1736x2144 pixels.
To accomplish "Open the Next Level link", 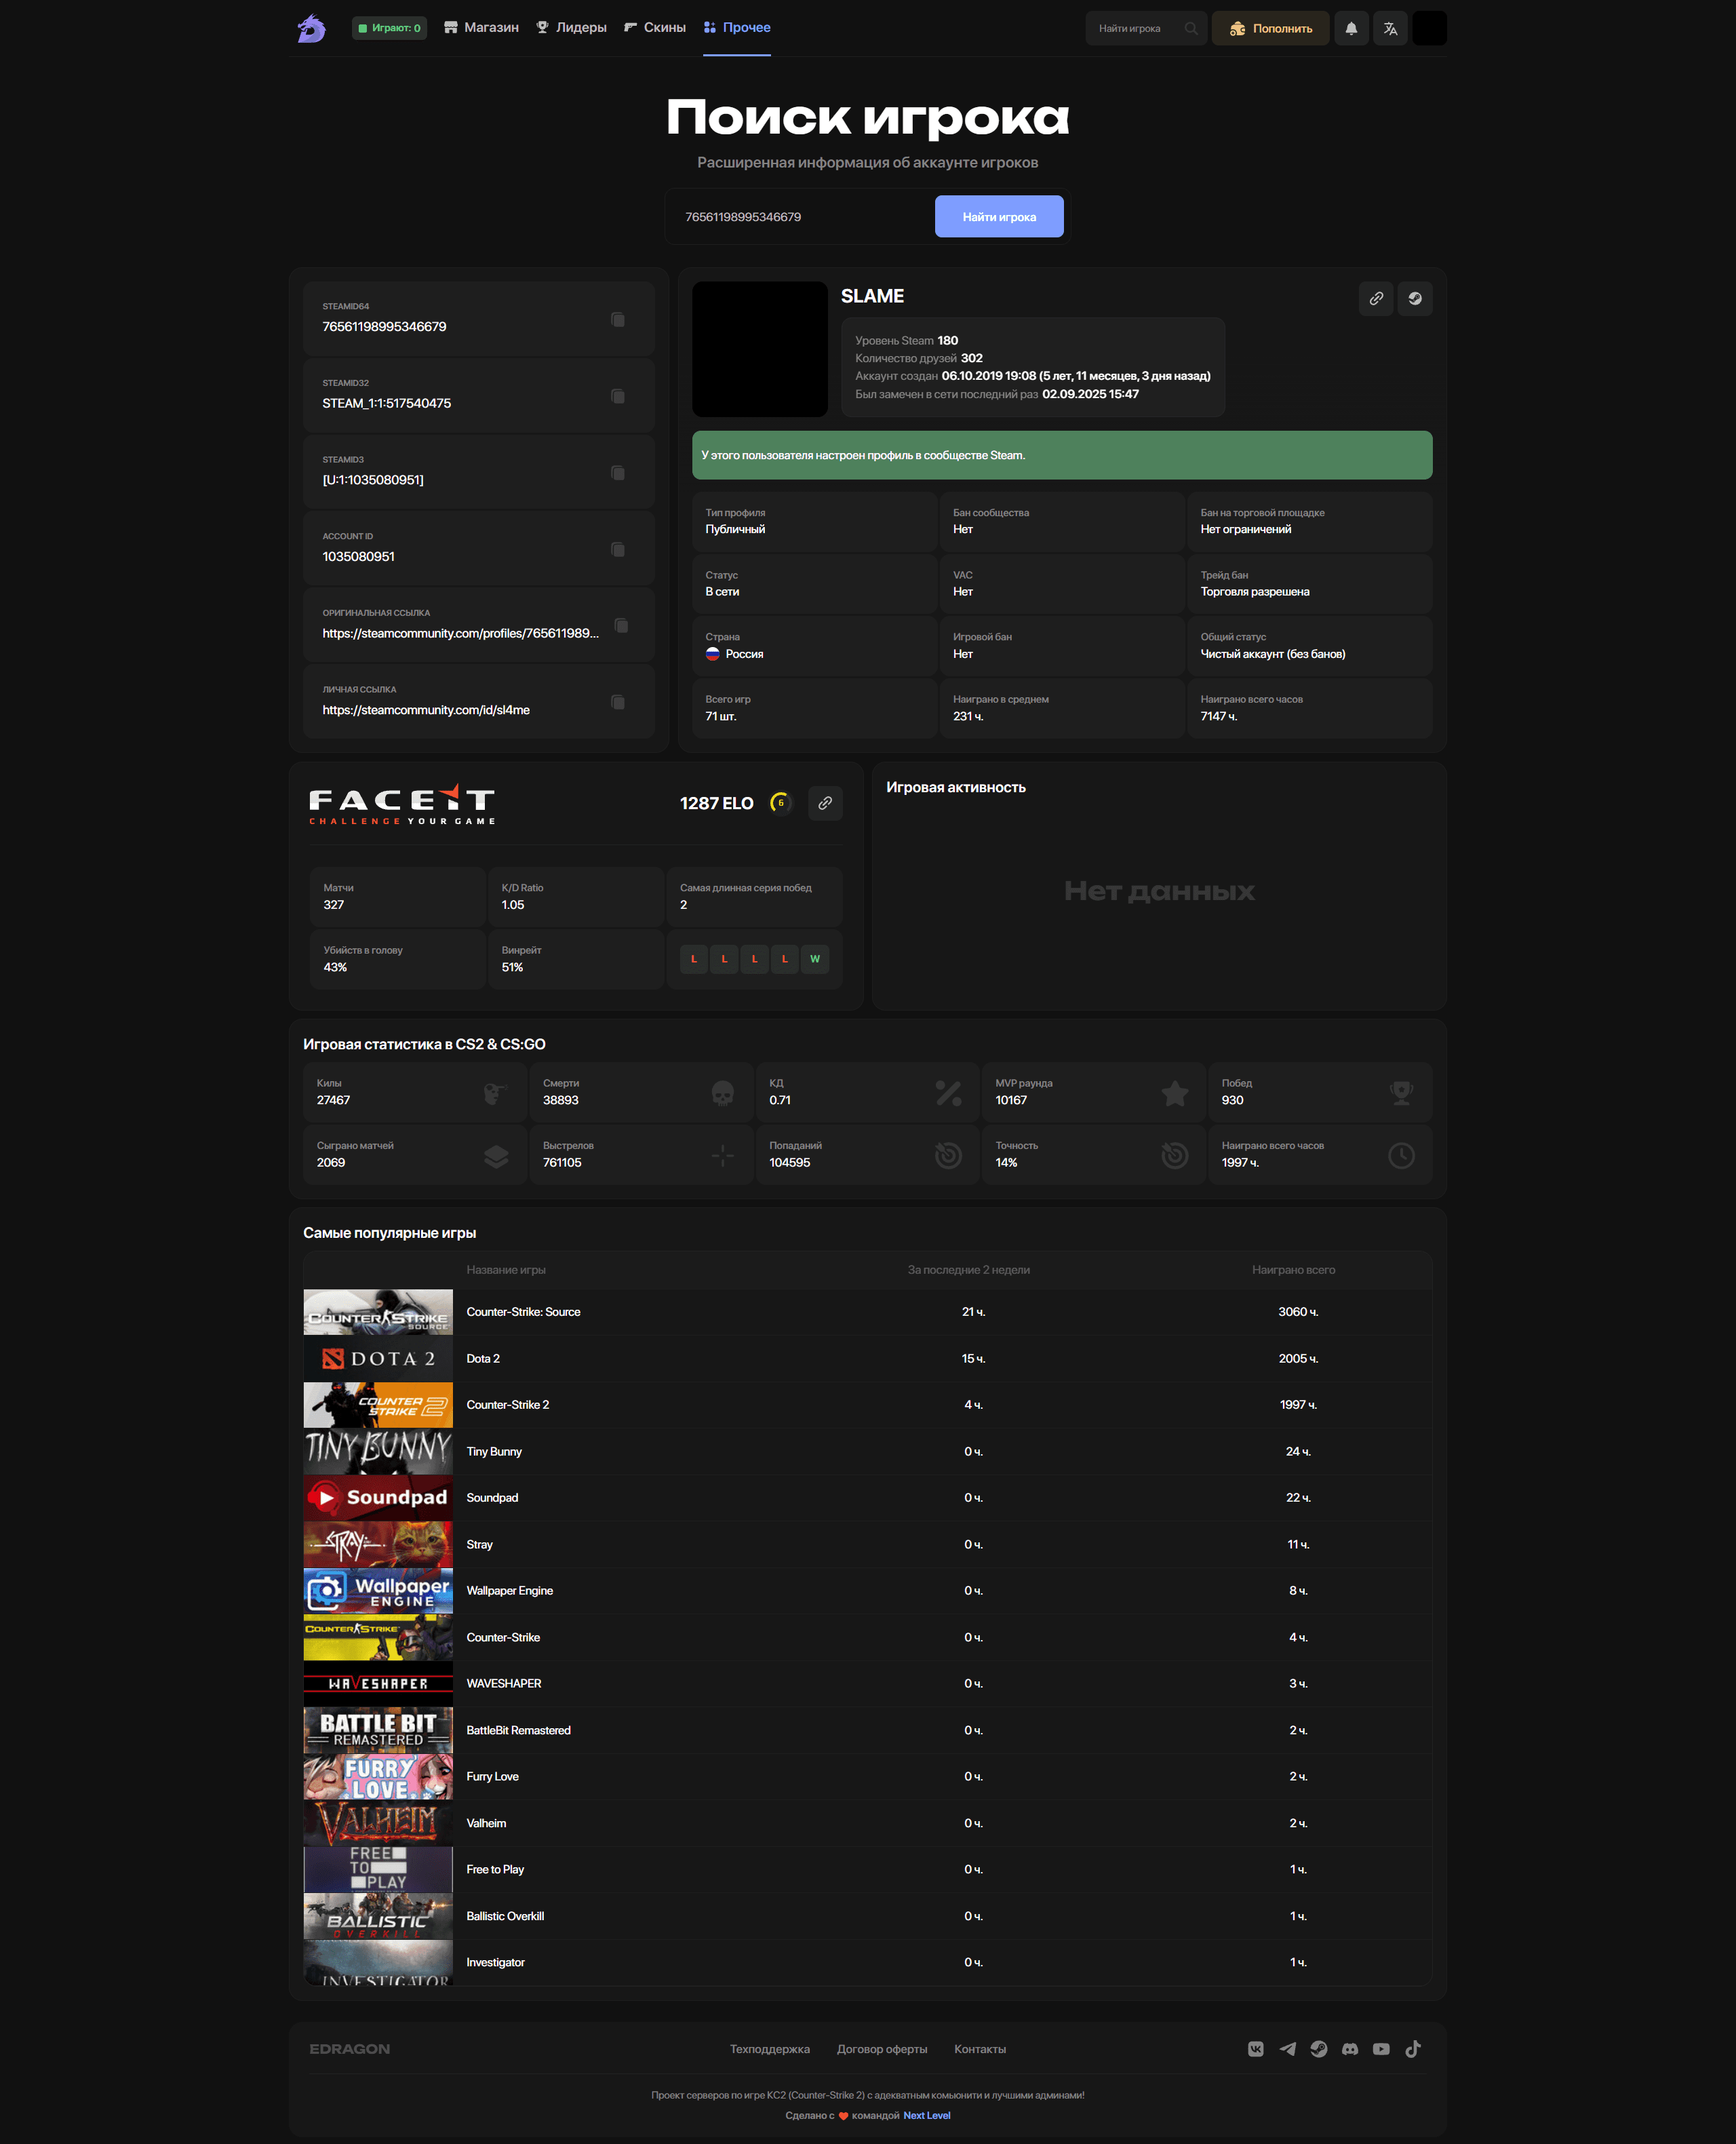I will [927, 2115].
